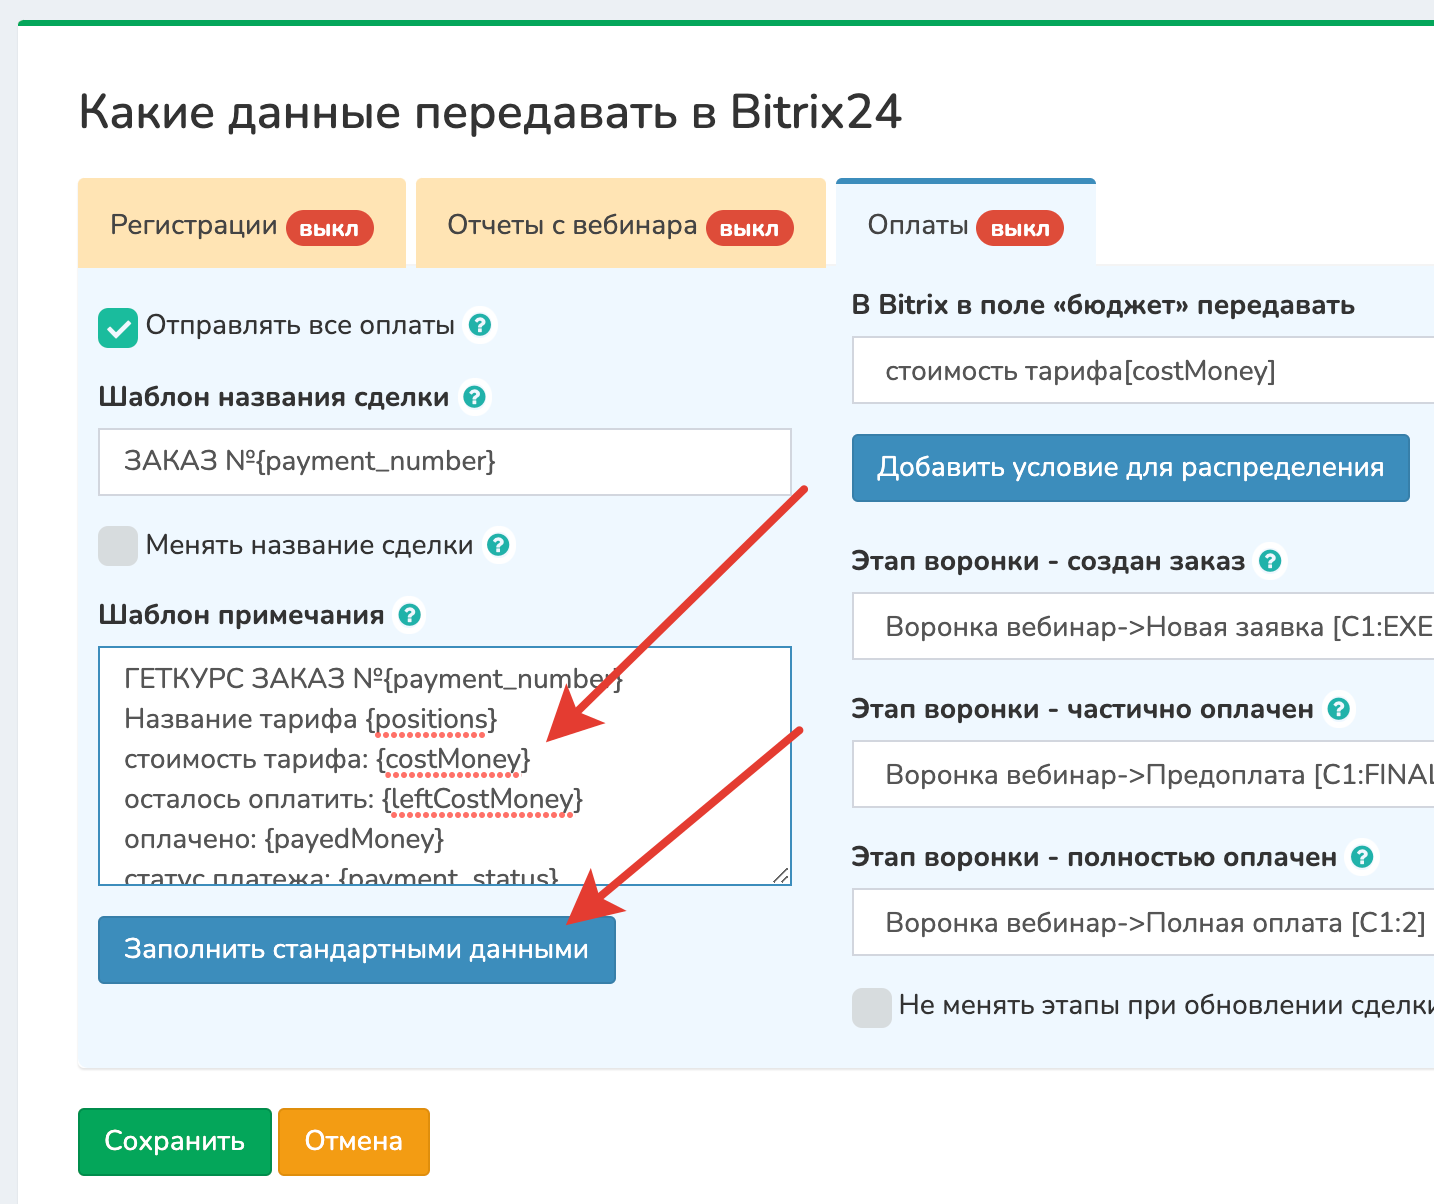Open help icon beside полностью оплачен

pyautogui.click(x=1362, y=857)
